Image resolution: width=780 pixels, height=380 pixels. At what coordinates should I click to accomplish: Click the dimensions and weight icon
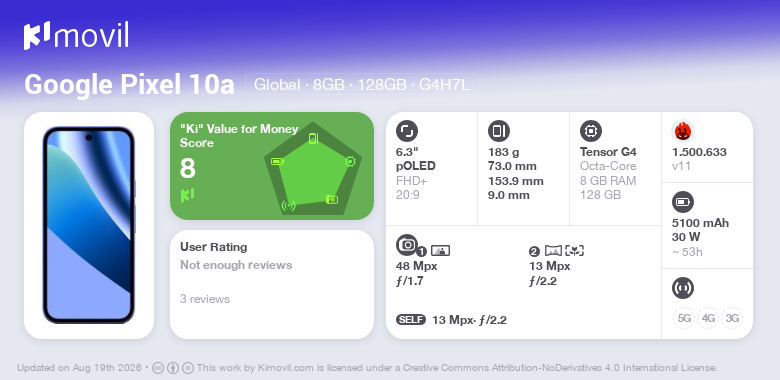499,131
